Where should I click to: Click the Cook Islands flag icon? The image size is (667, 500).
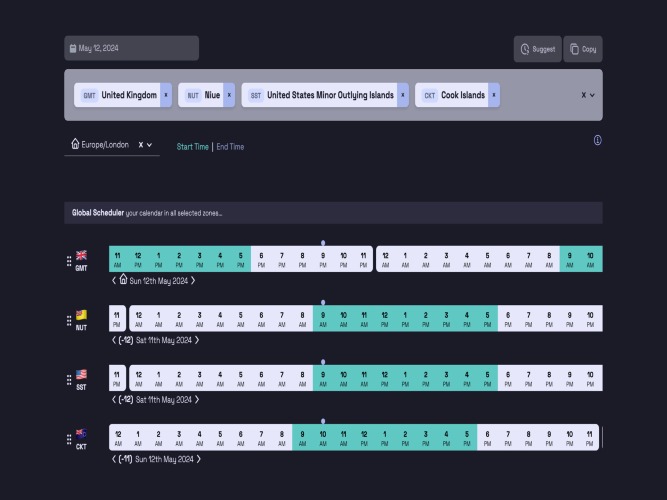tap(81, 434)
